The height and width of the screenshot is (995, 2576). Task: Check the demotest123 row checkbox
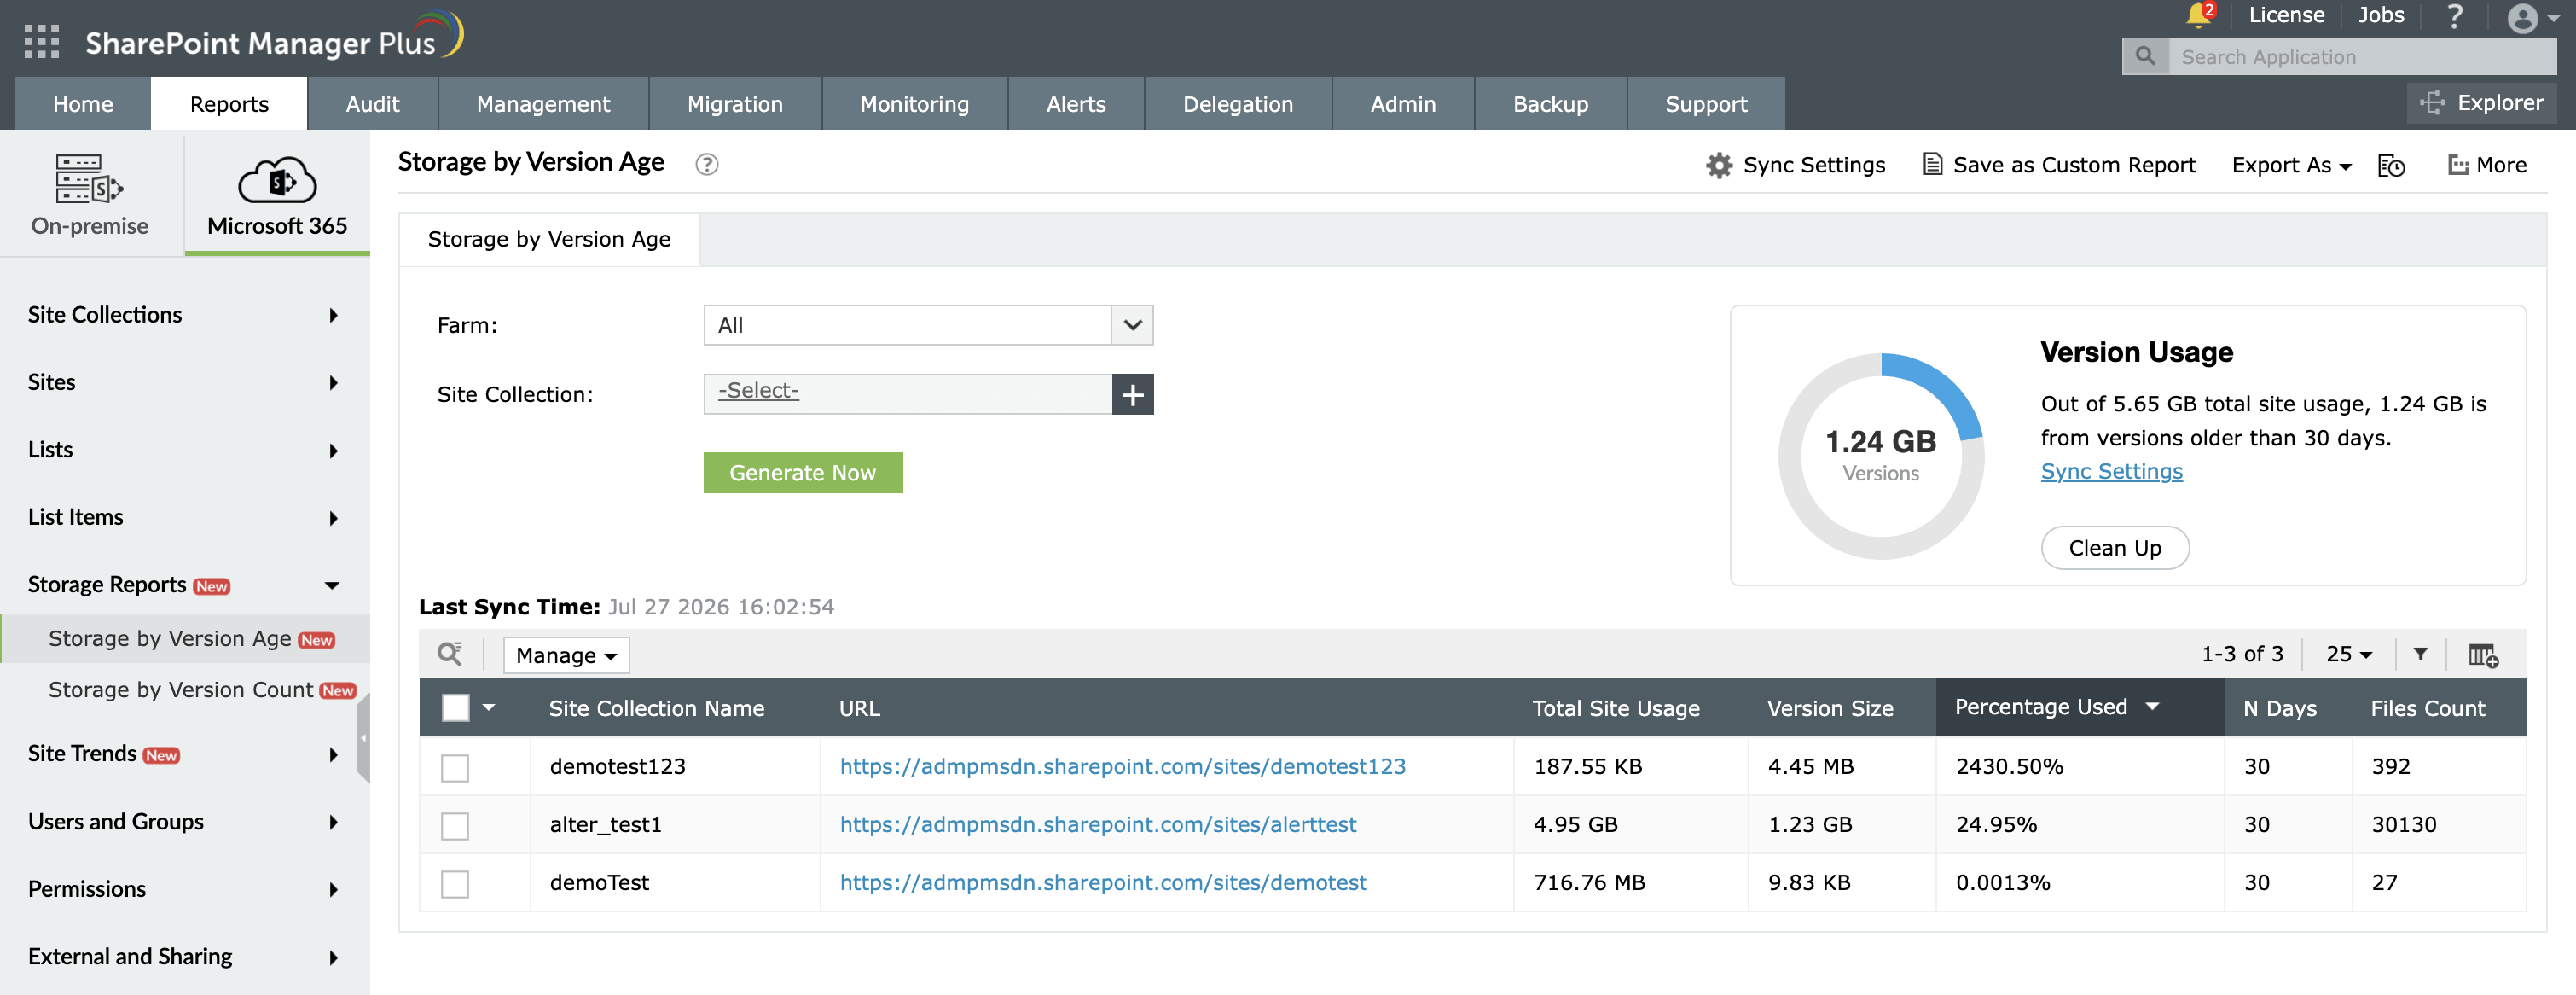point(455,767)
